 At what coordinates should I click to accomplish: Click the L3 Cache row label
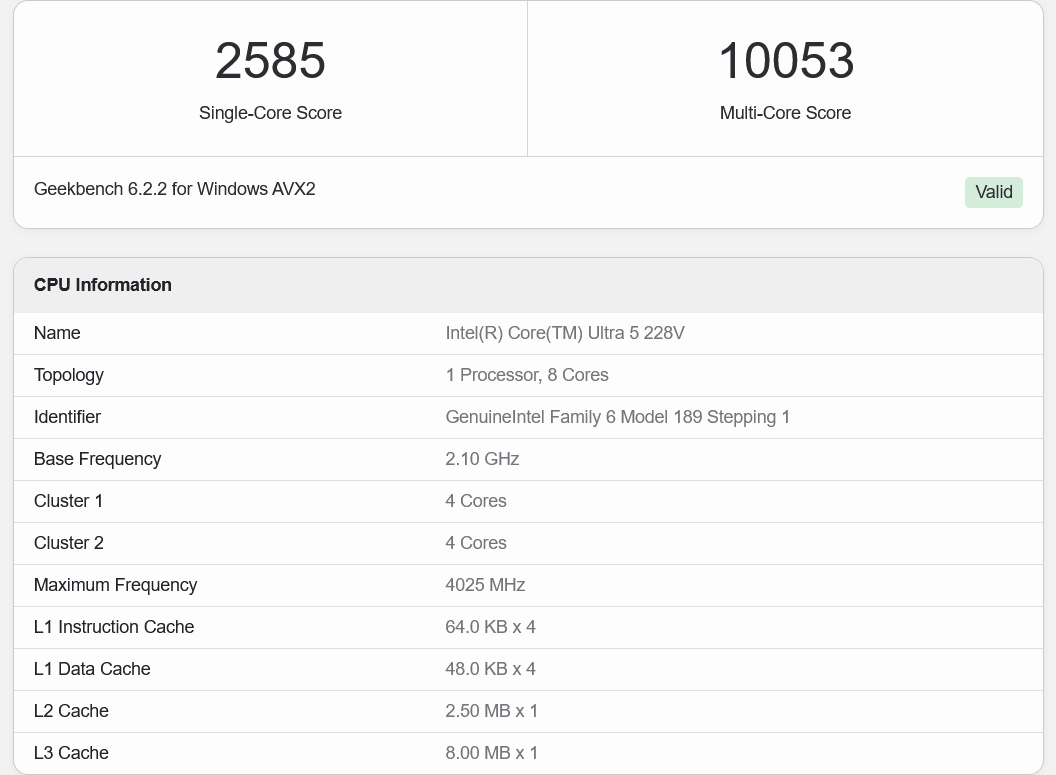[71, 753]
